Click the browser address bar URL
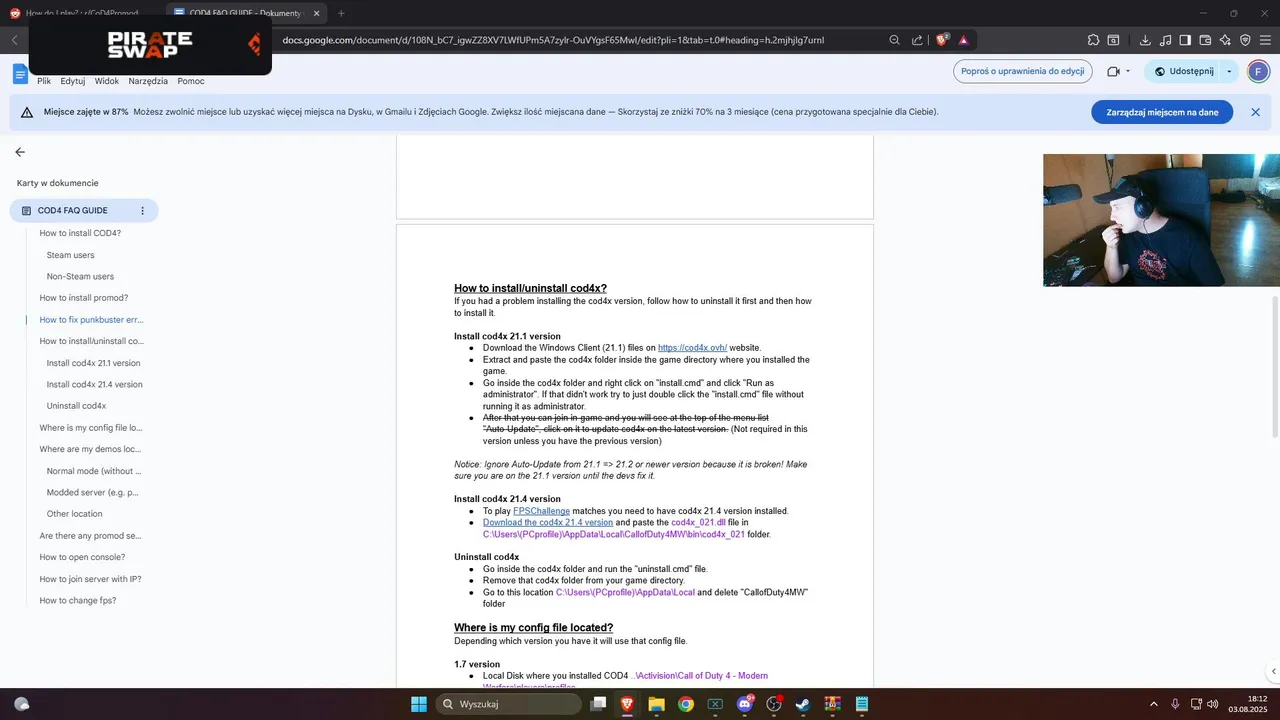The image size is (1280, 720). tap(553, 40)
